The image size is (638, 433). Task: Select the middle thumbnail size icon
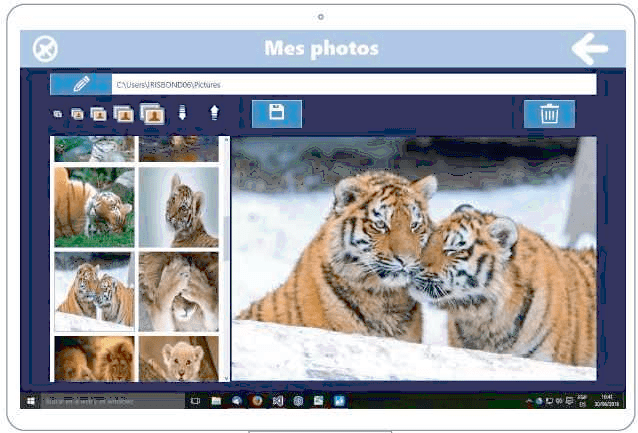pyautogui.click(x=99, y=114)
